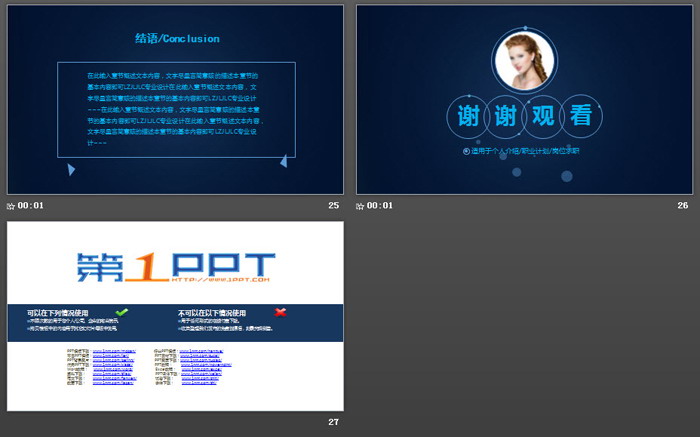Select the slide 25 Conclusion thumbnail
Screen dimensions: 700x437
coord(175,100)
